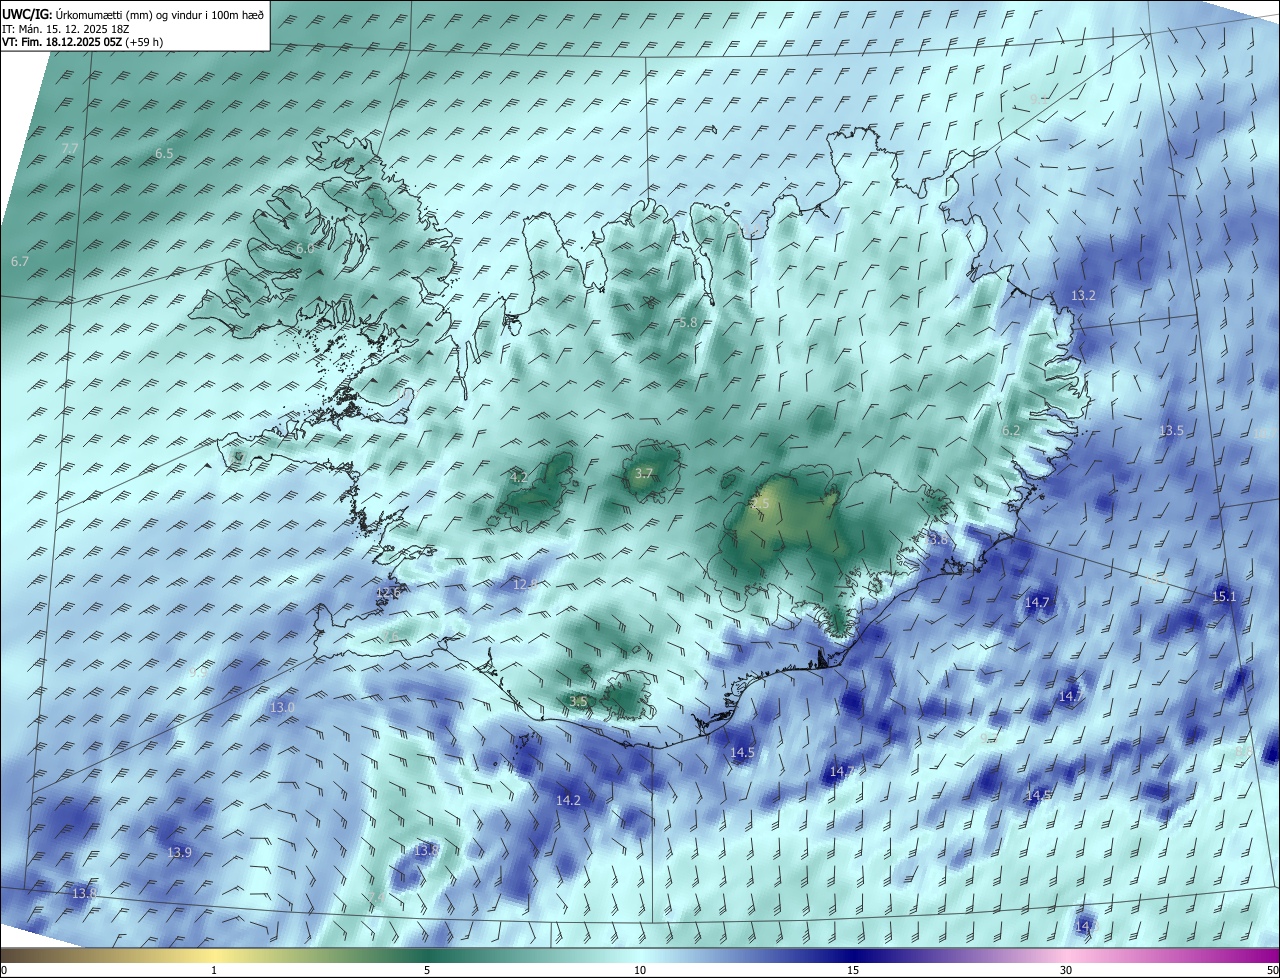Viewport: 1280px width, 978px height.
Task: Click the 6.5 value label
Action: coord(165,153)
